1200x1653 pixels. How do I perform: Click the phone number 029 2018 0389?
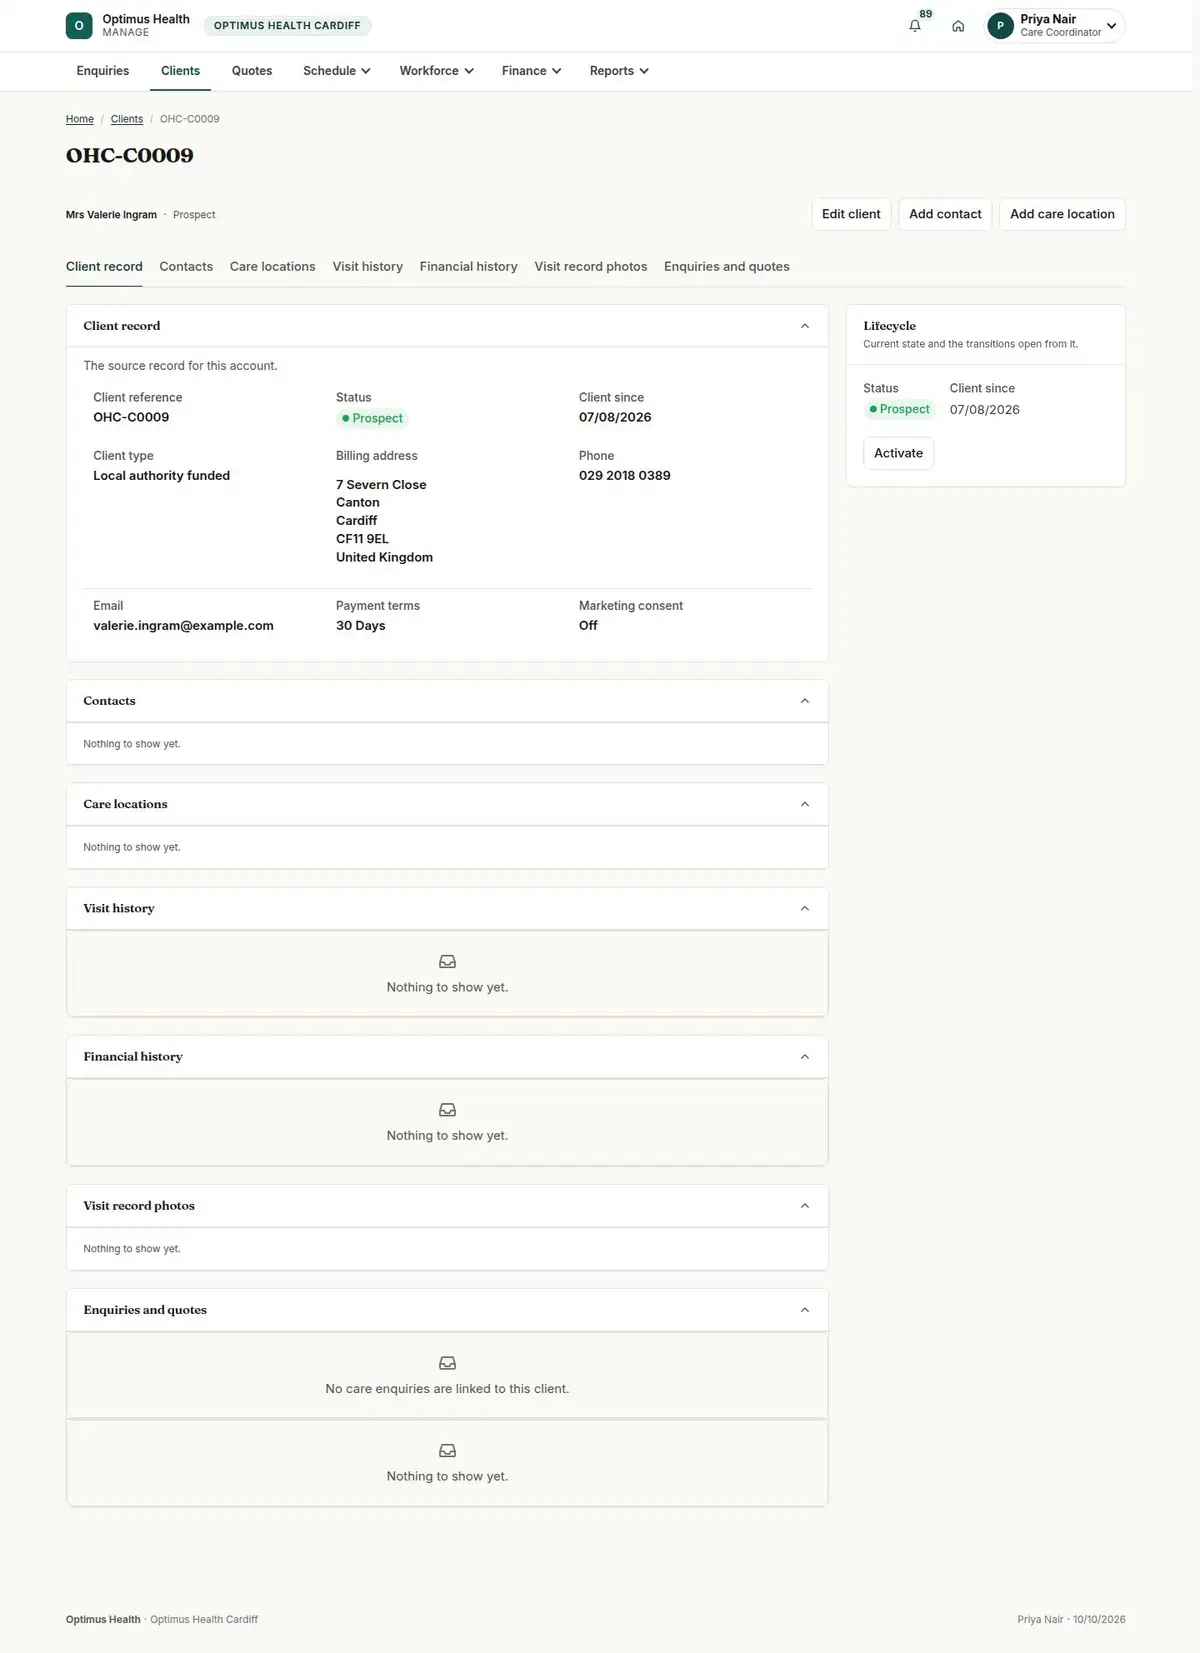coord(625,476)
